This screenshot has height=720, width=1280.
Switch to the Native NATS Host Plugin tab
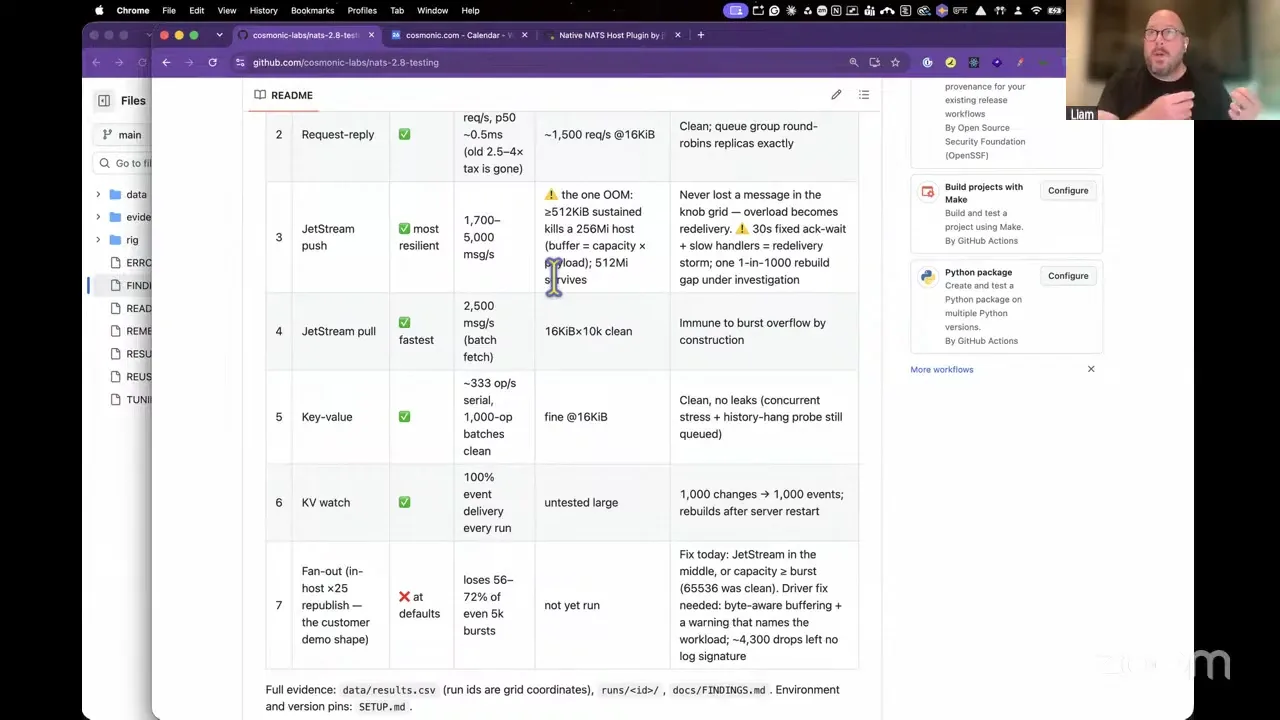click(x=610, y=35)
